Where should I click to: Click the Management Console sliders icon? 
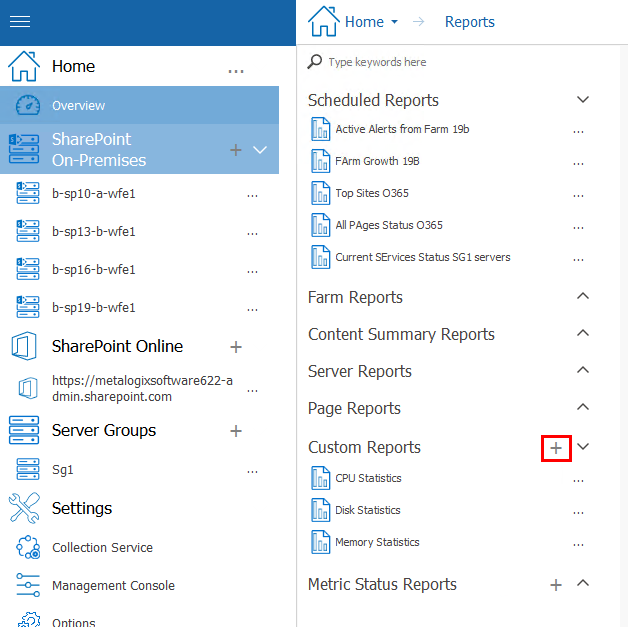28,585
